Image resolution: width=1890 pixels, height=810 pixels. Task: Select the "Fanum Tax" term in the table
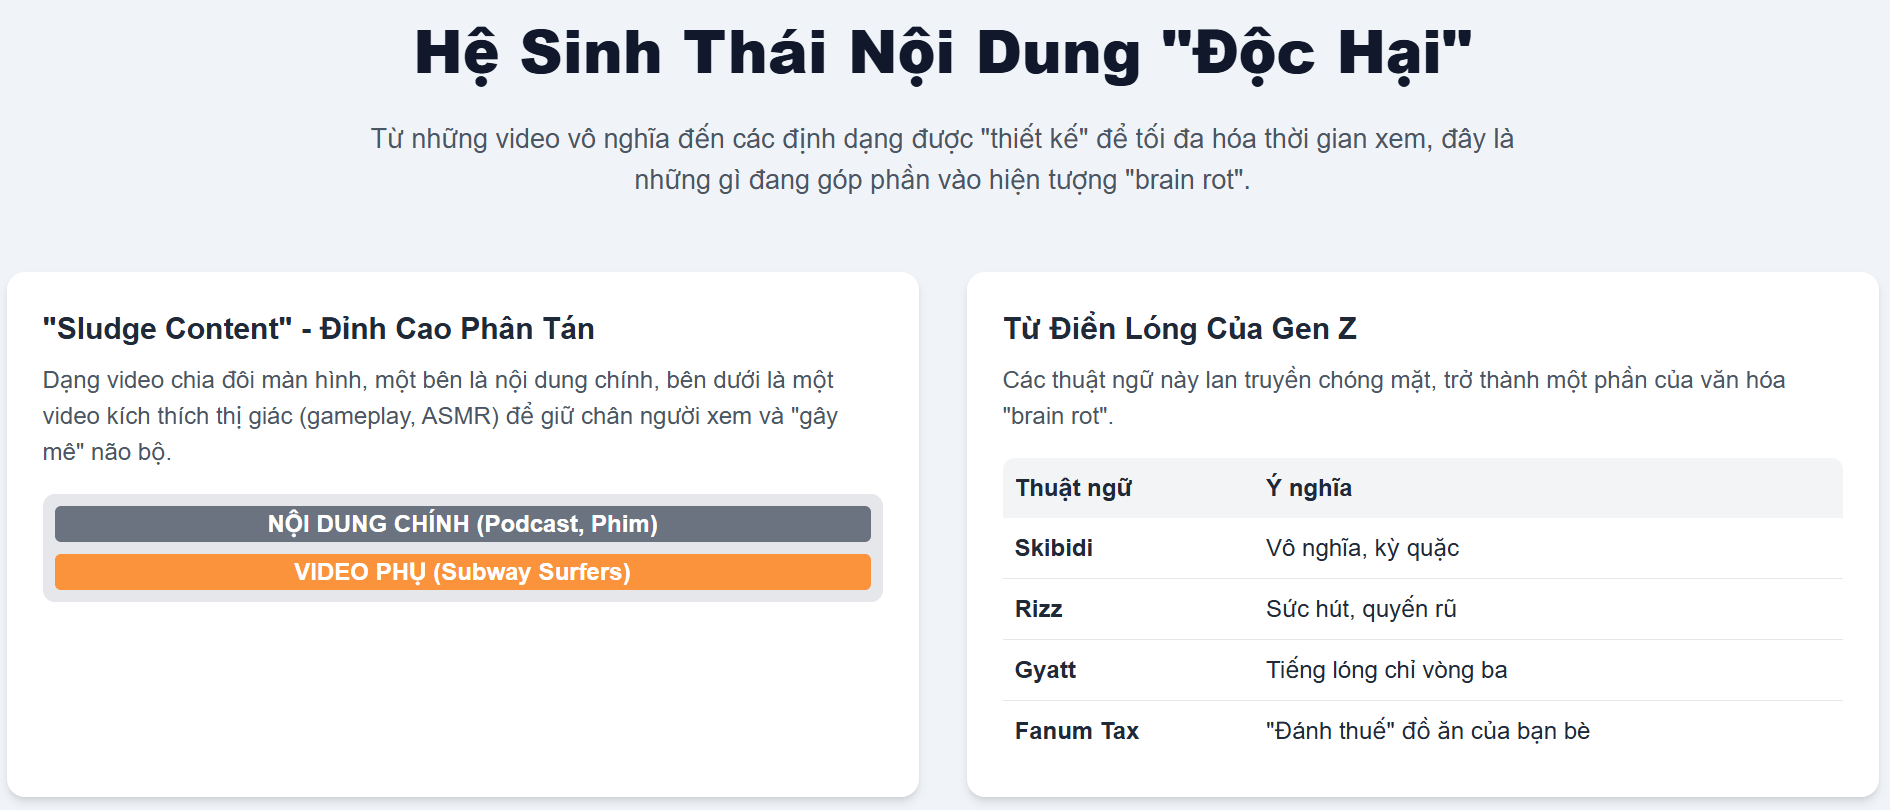(1076, 731)
